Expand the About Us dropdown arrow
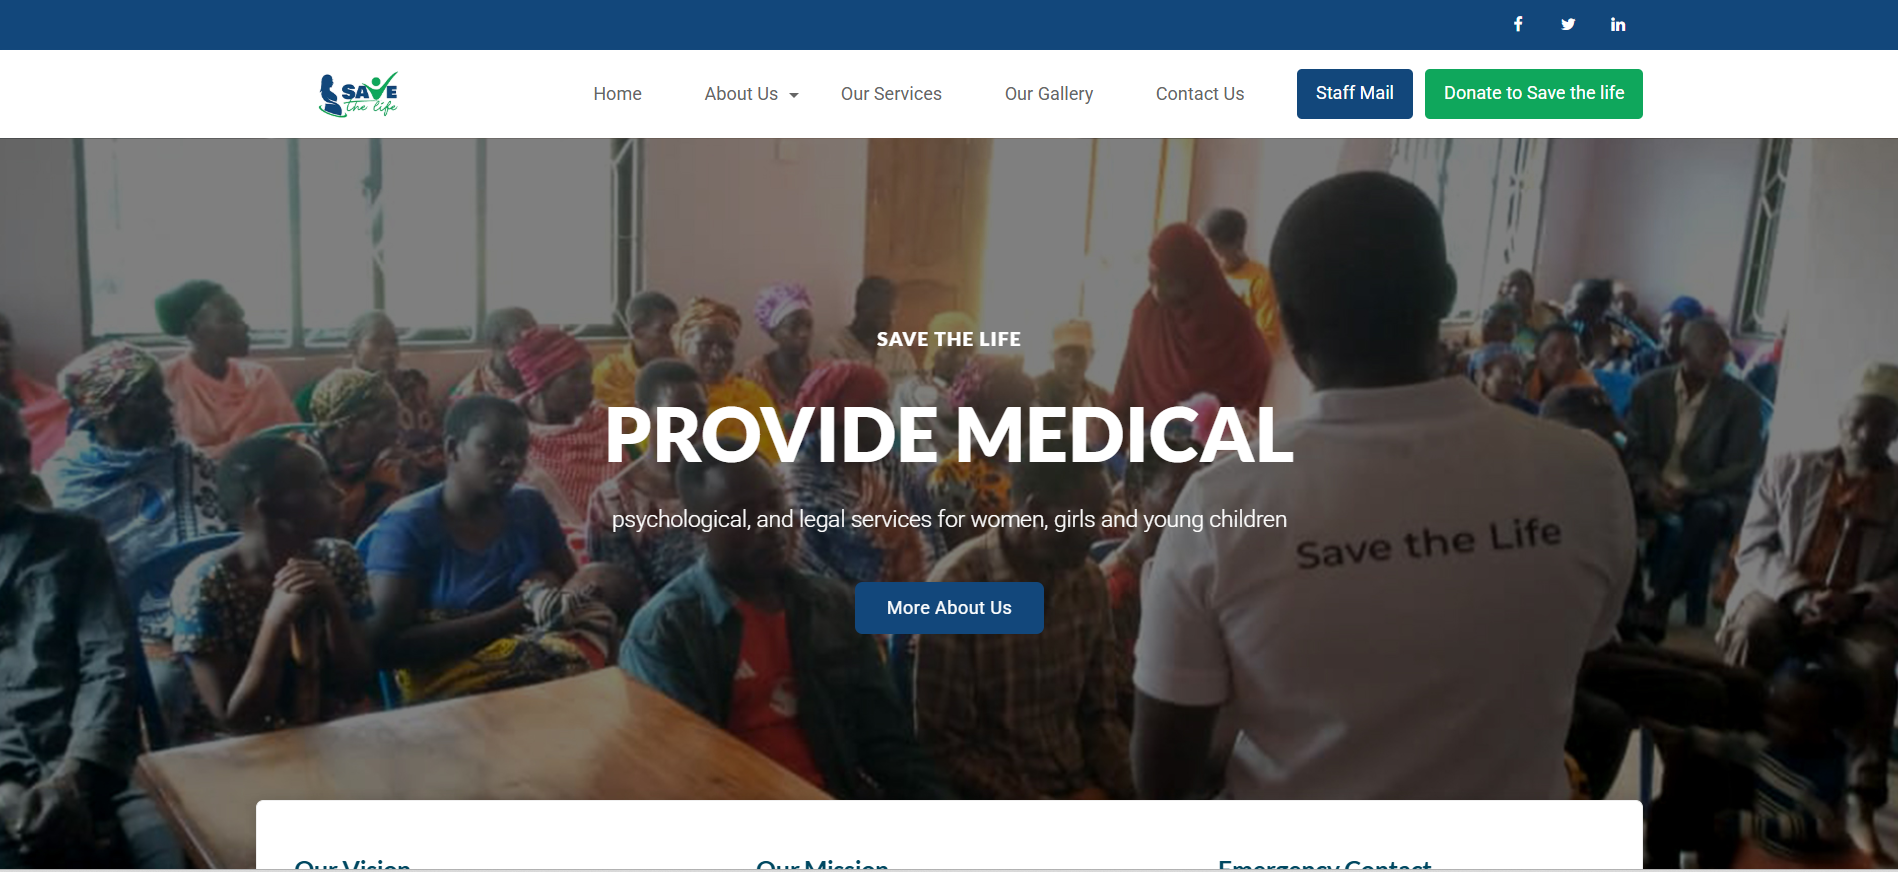The image size is (1898, 872). pos(794,95)
